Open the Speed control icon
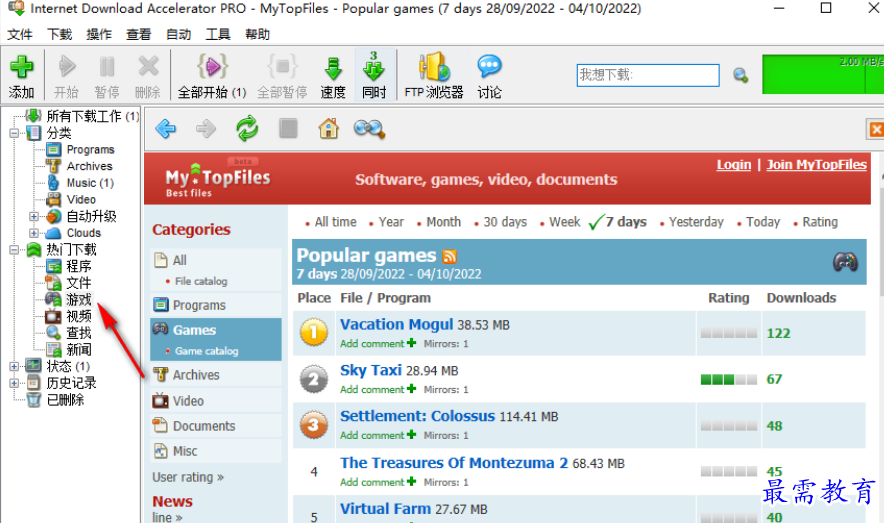This screenshot has width=884, height=523. [x=333, y=68]
